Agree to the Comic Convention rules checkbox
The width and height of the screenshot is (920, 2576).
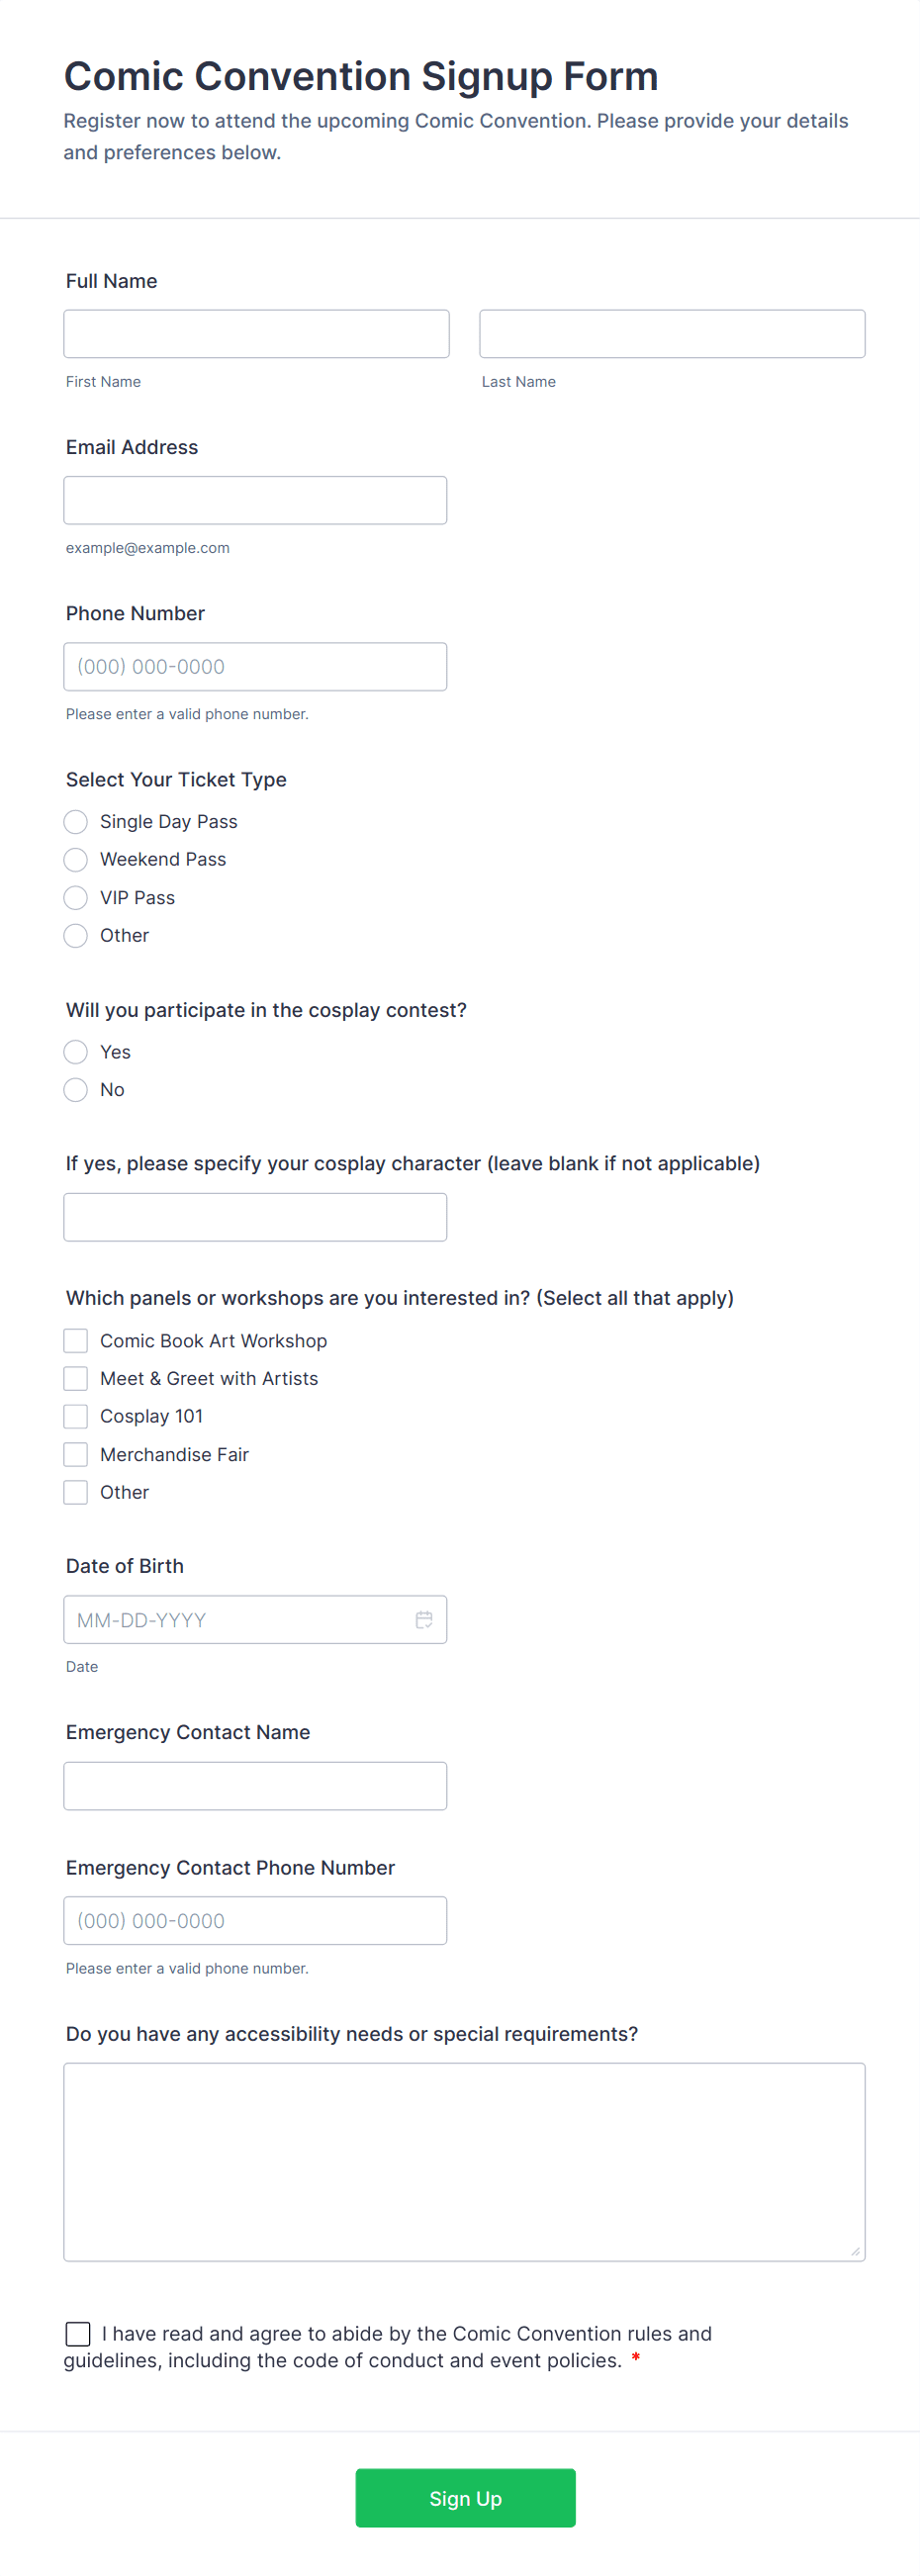point(78,2334)
